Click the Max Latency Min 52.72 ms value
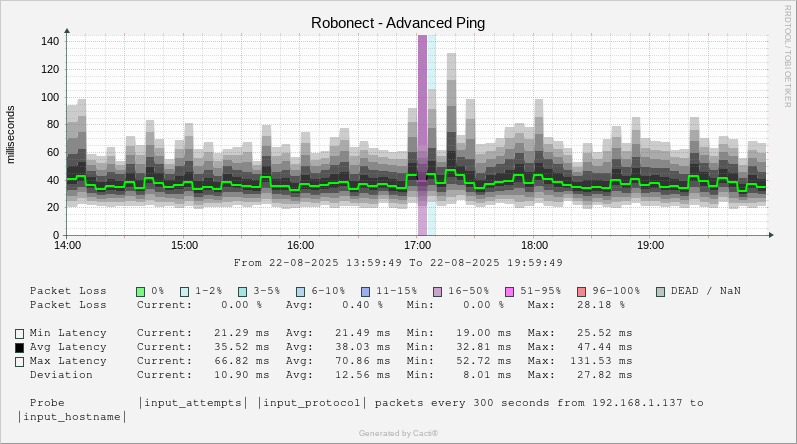 click(483, 361)
